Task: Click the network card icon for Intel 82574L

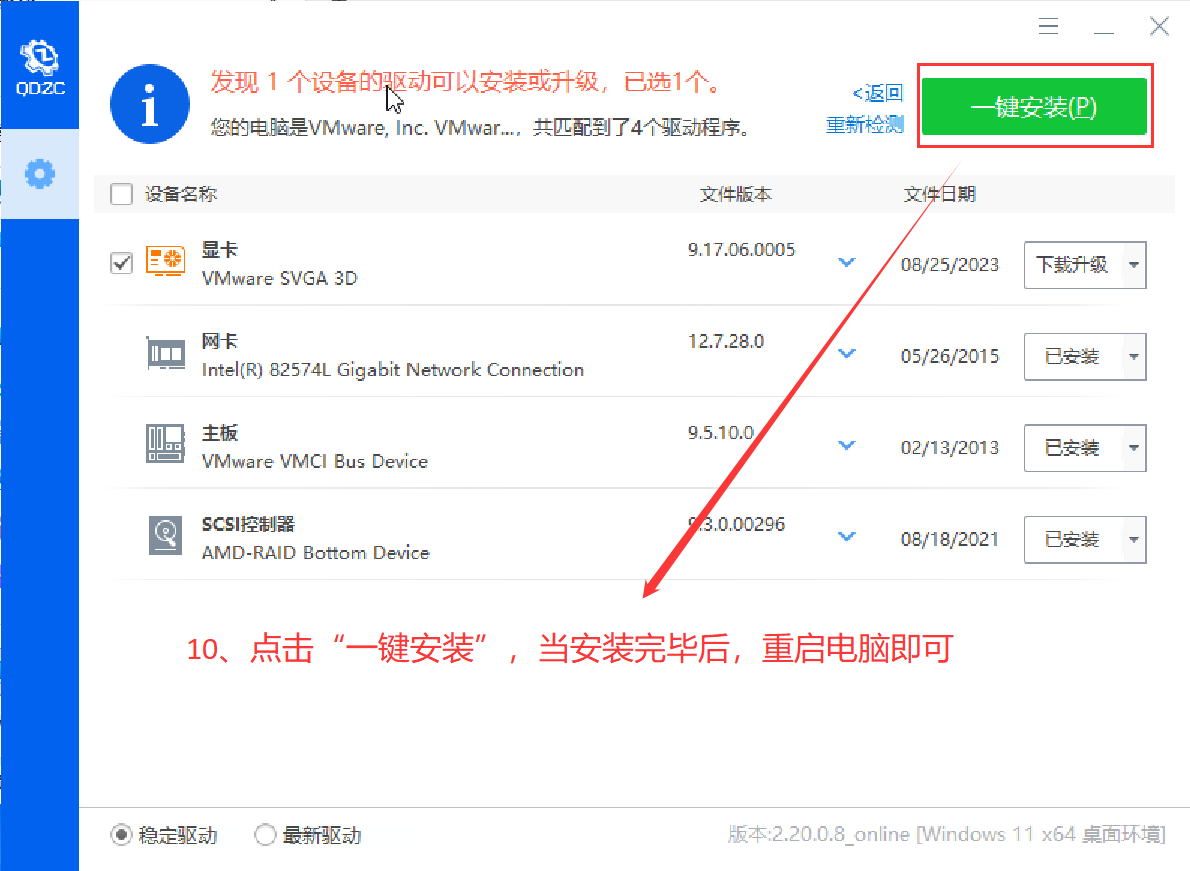Action: tap(165, 354)
